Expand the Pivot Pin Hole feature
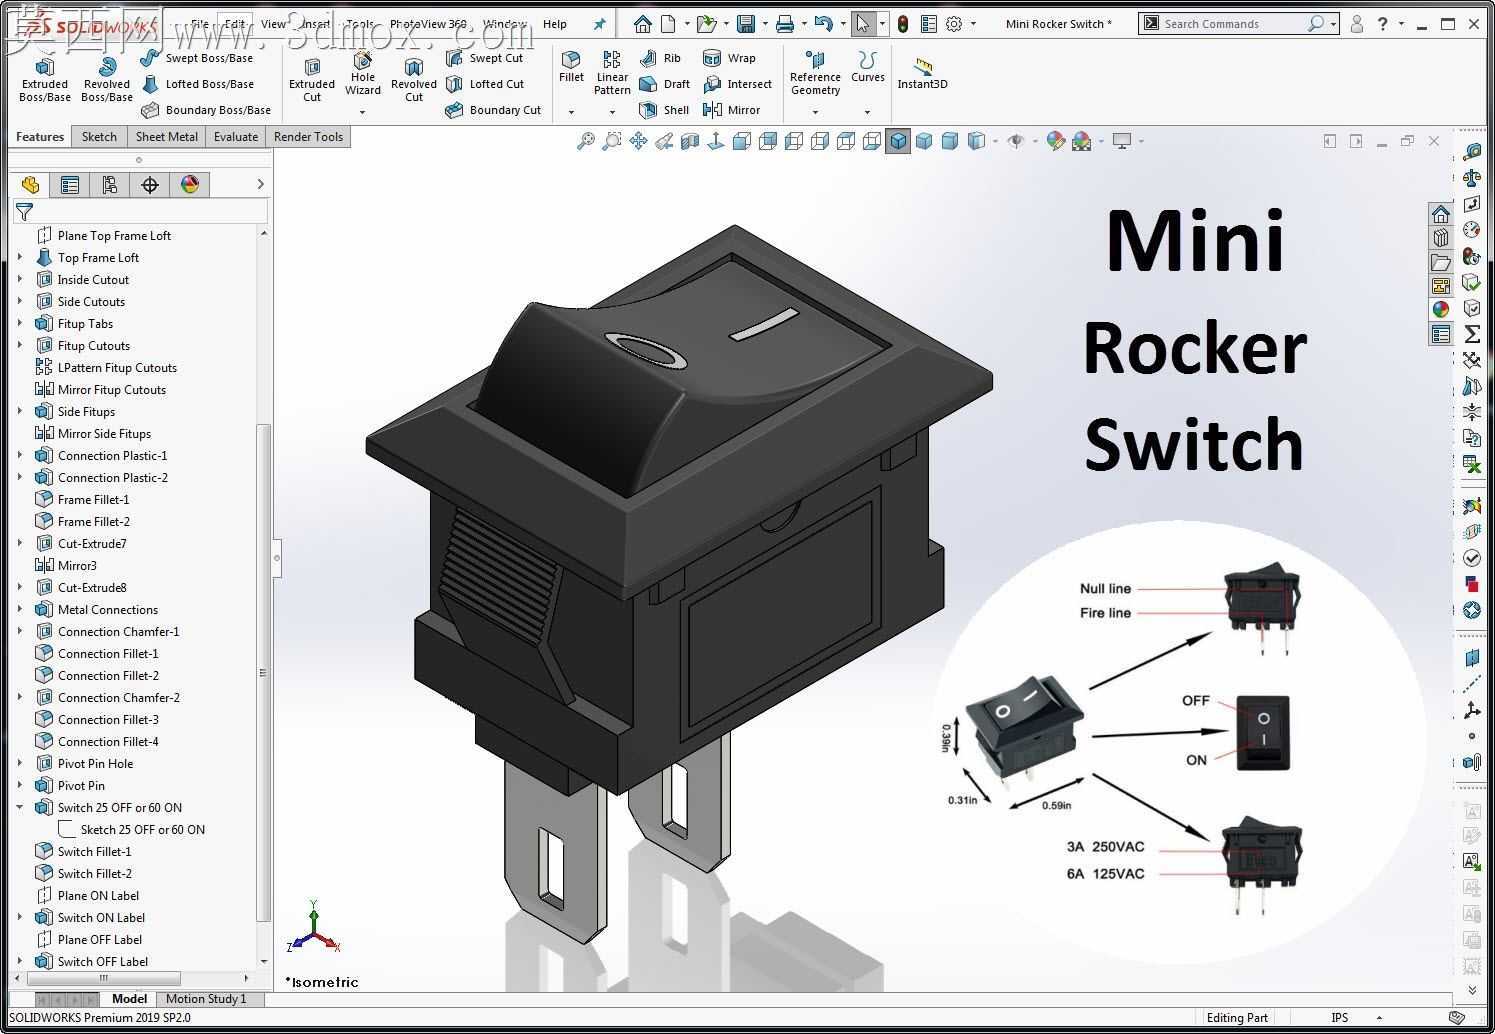This screenshot has height=1034, width=1495. coord(20,763)
